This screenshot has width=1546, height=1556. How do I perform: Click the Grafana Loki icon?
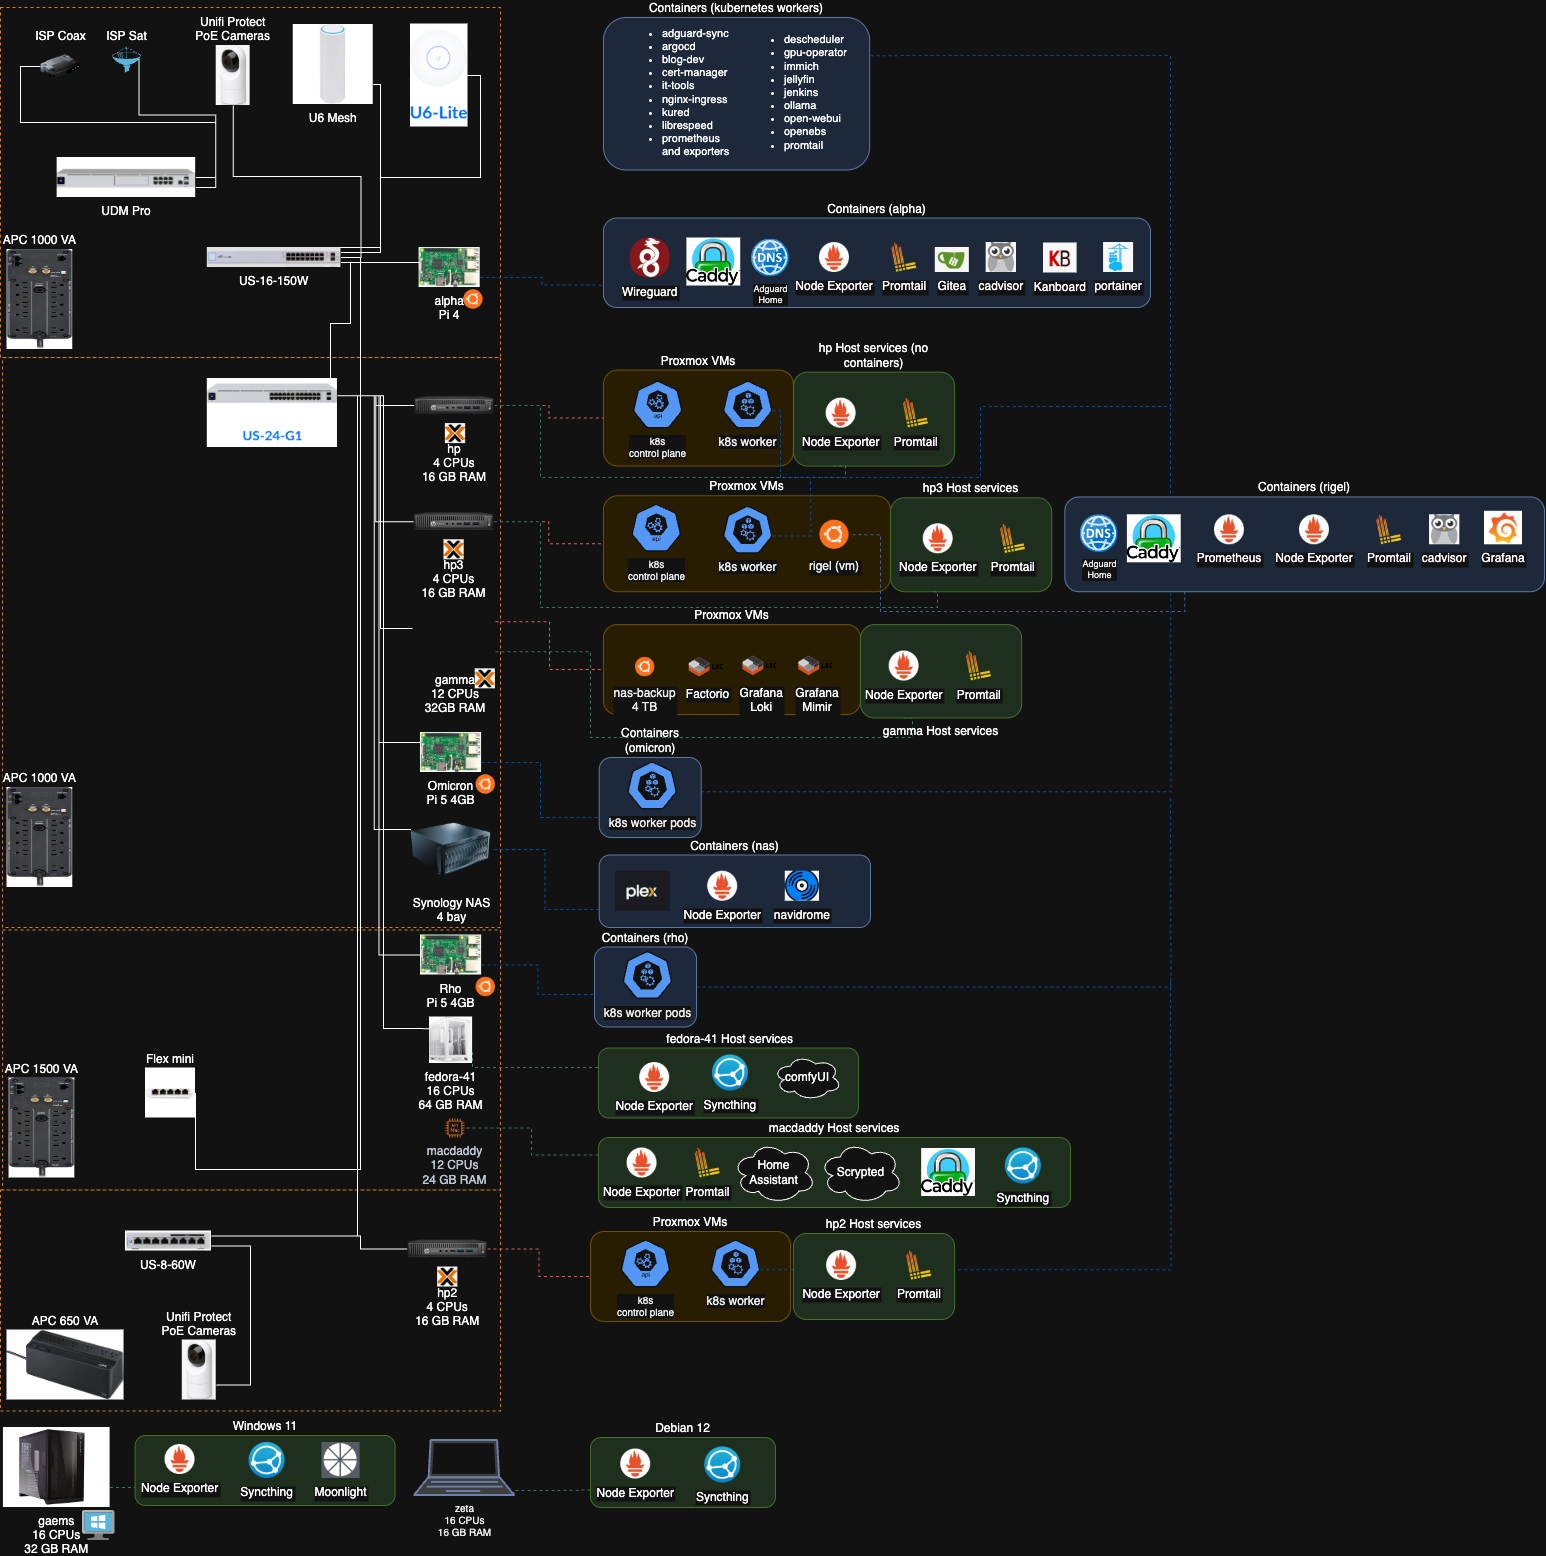[x=760, y=665]
